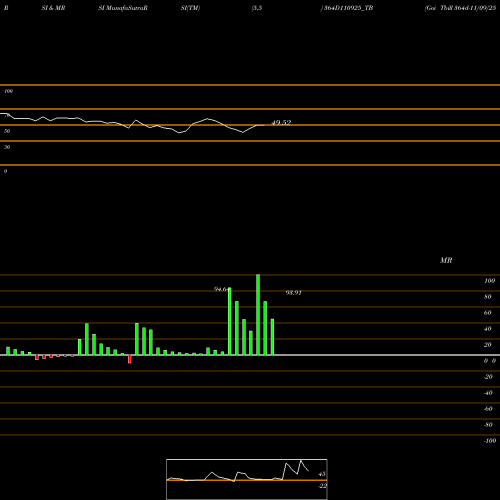Click the "SI(TM)" header label
The image size is (500, 500).
pos(191,8)
